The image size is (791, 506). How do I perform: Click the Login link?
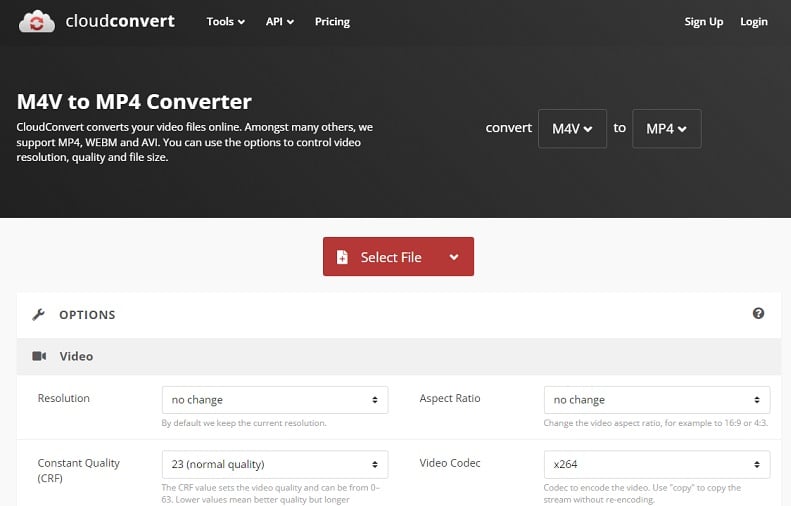click(x=754, y=22)
